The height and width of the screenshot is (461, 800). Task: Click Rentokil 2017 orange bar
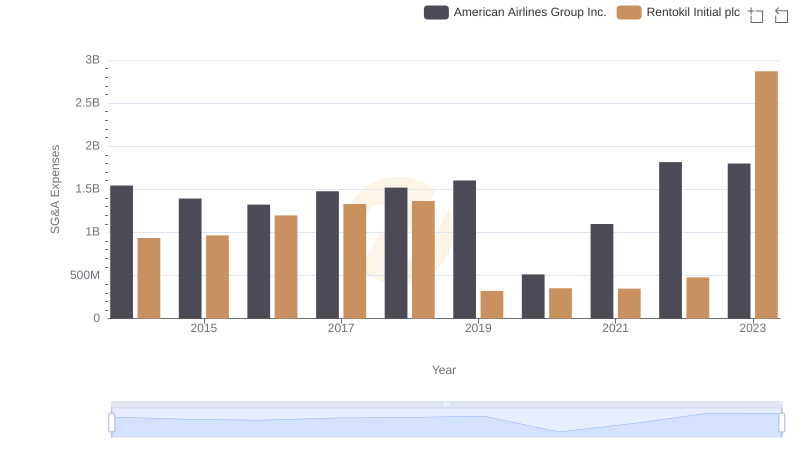[355, 261]
